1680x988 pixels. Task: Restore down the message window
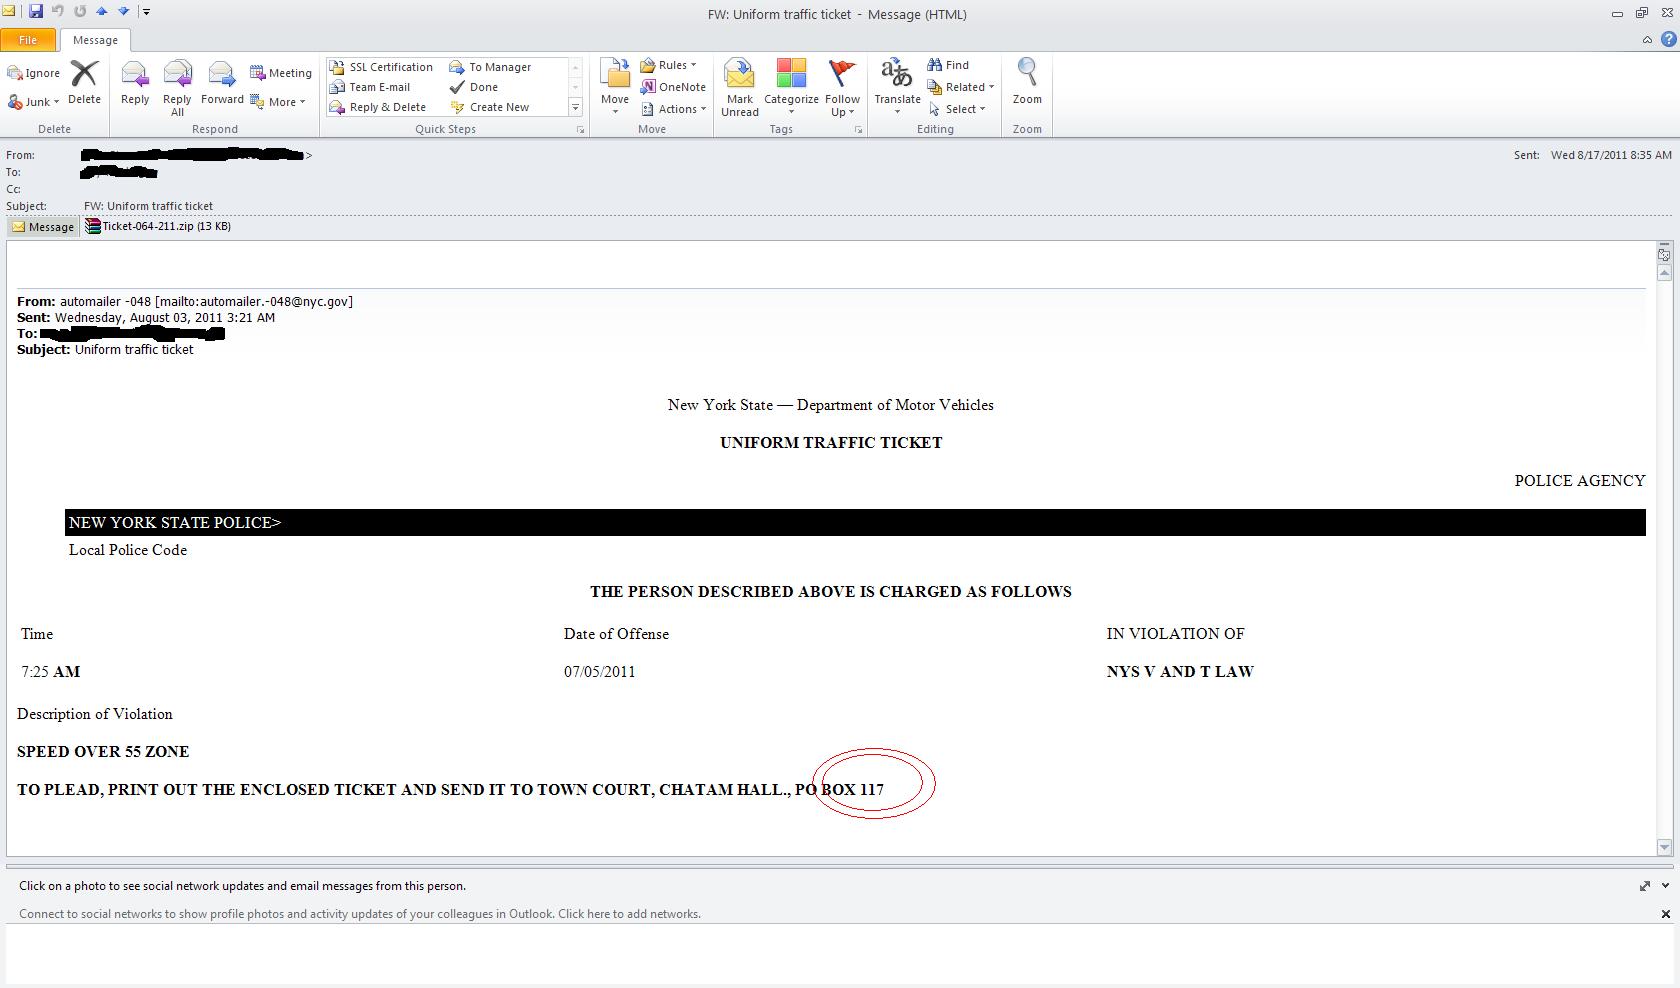point(1641,13)
